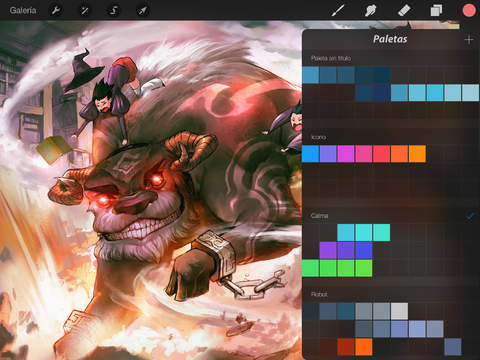480x360 pixels.
Task: Open the Layers panel icon
Action: (x=436, y=10)
